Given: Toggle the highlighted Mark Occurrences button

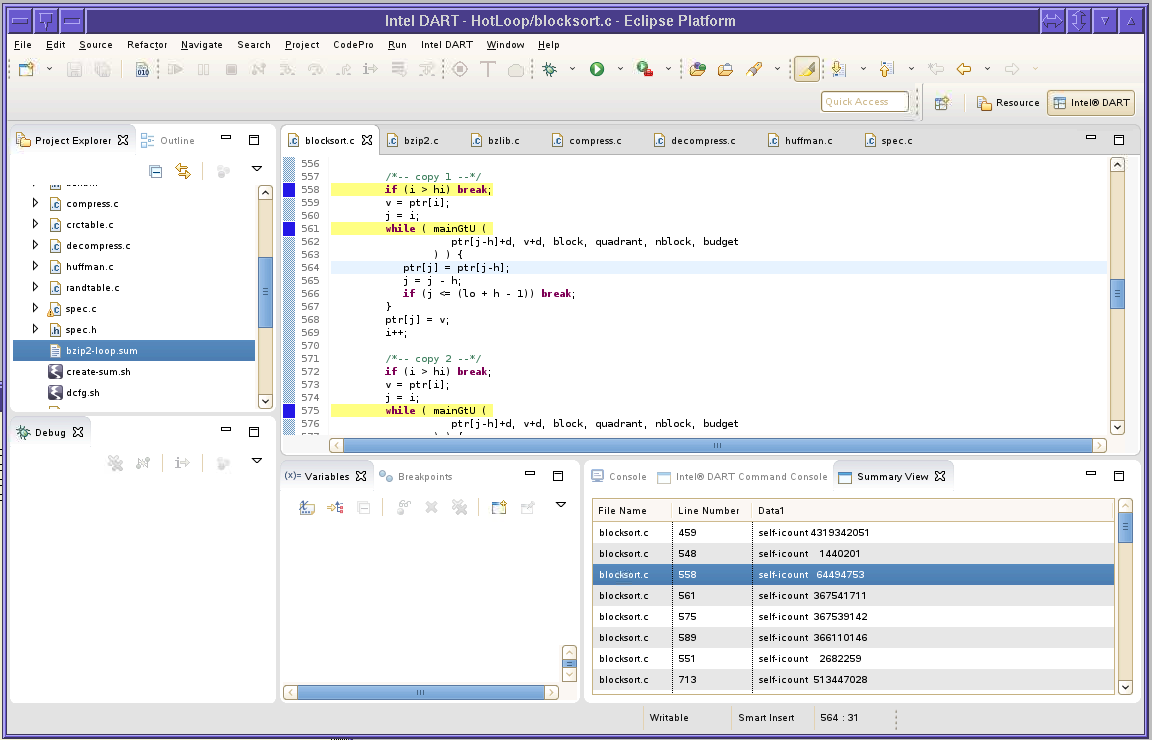Looking at the screenshot, I should (x=806, y=69).
